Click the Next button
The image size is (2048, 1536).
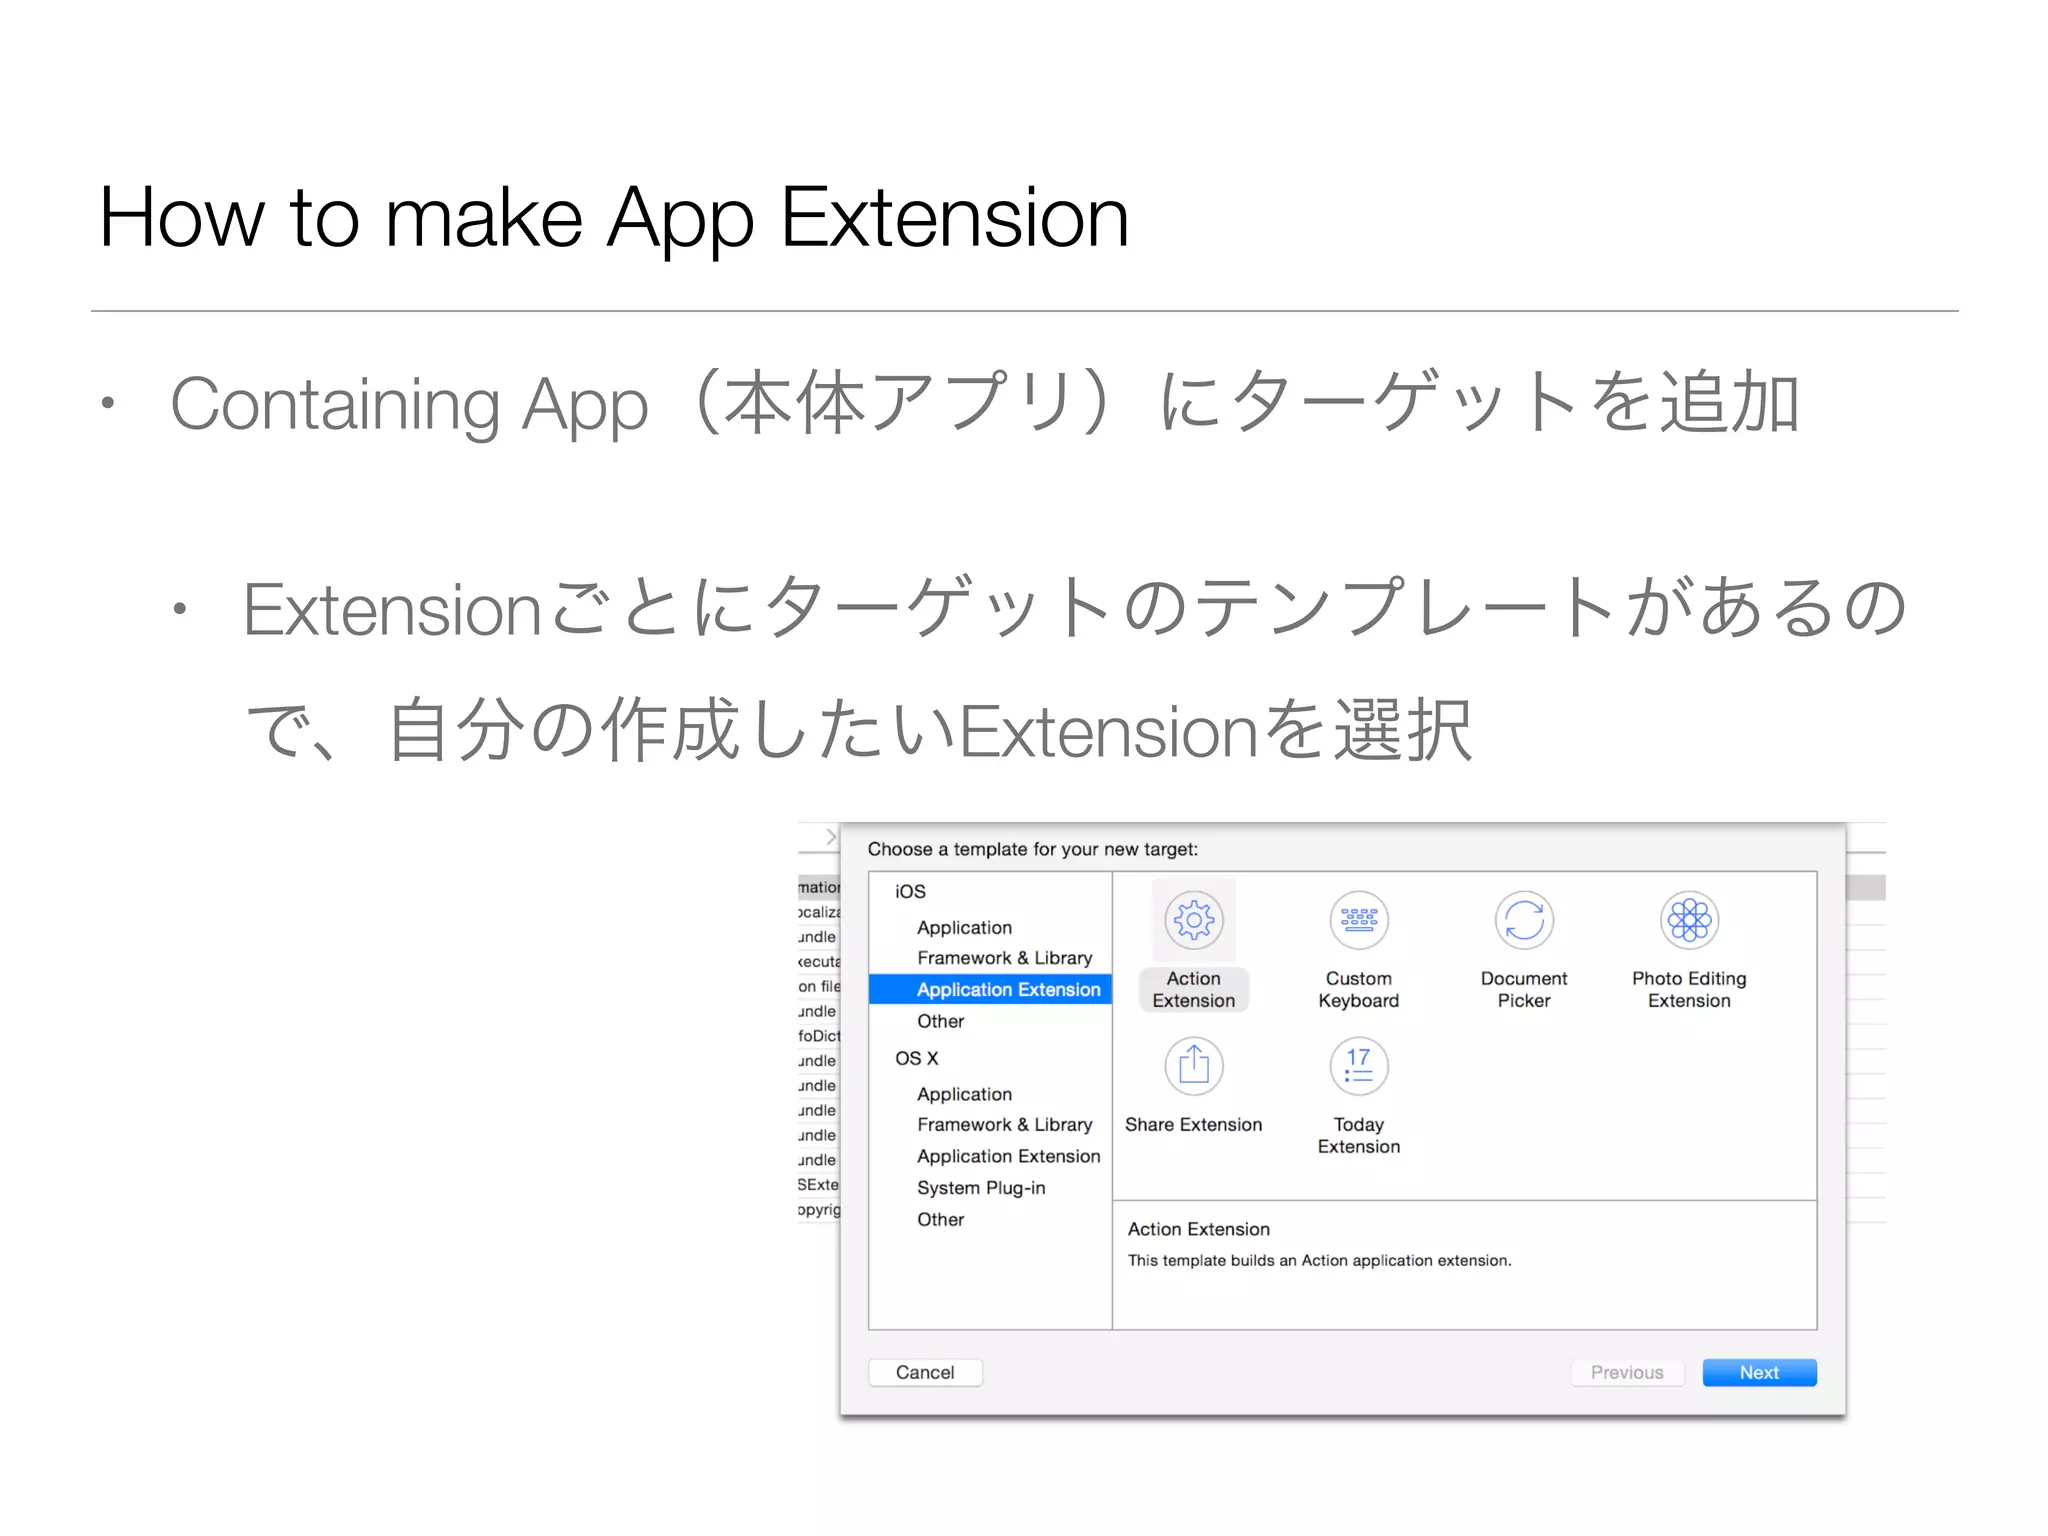click(1759, 1372)
